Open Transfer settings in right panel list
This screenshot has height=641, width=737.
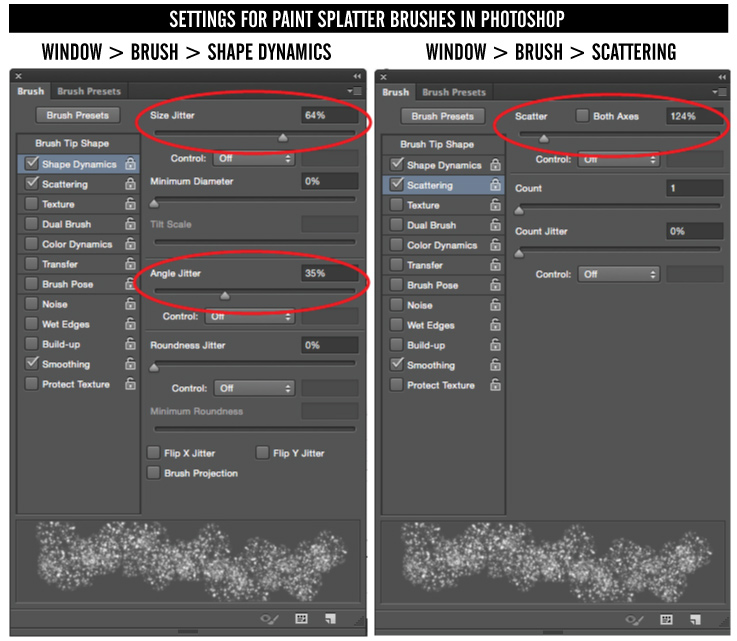[x=425, y=265]
